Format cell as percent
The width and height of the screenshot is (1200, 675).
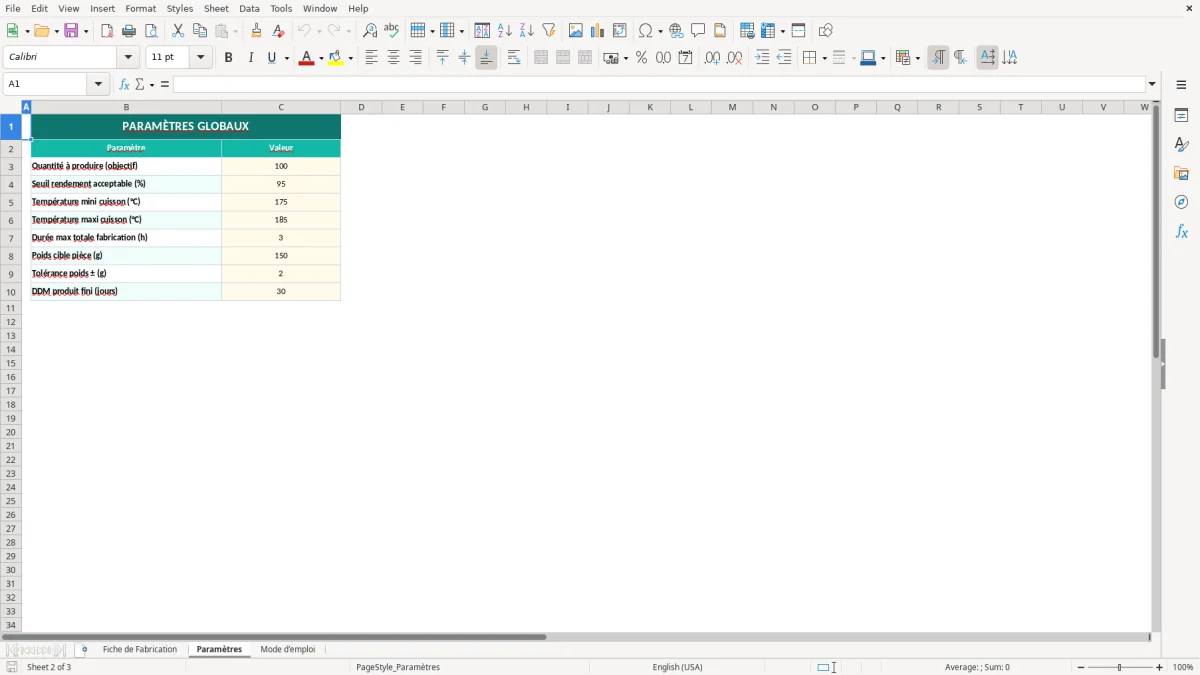pos(642,58)
